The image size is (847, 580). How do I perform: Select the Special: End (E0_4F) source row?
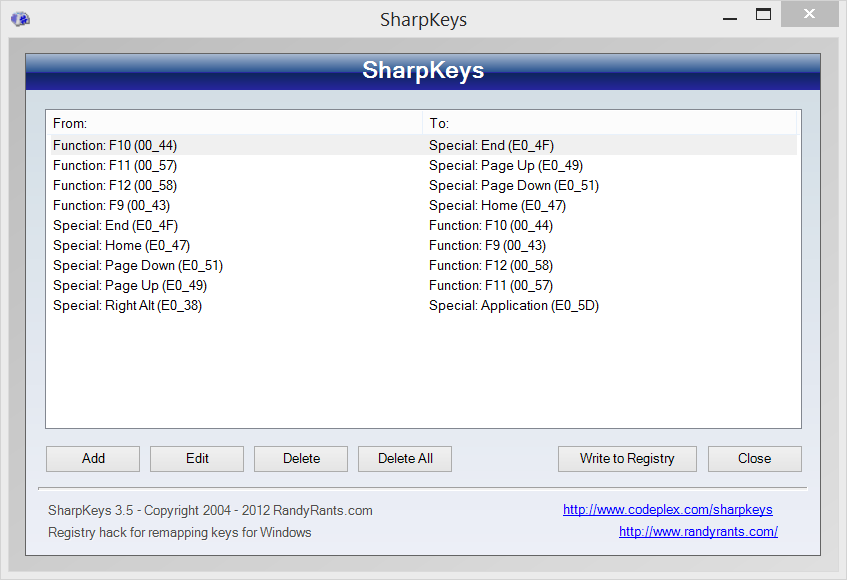point(115,225)
